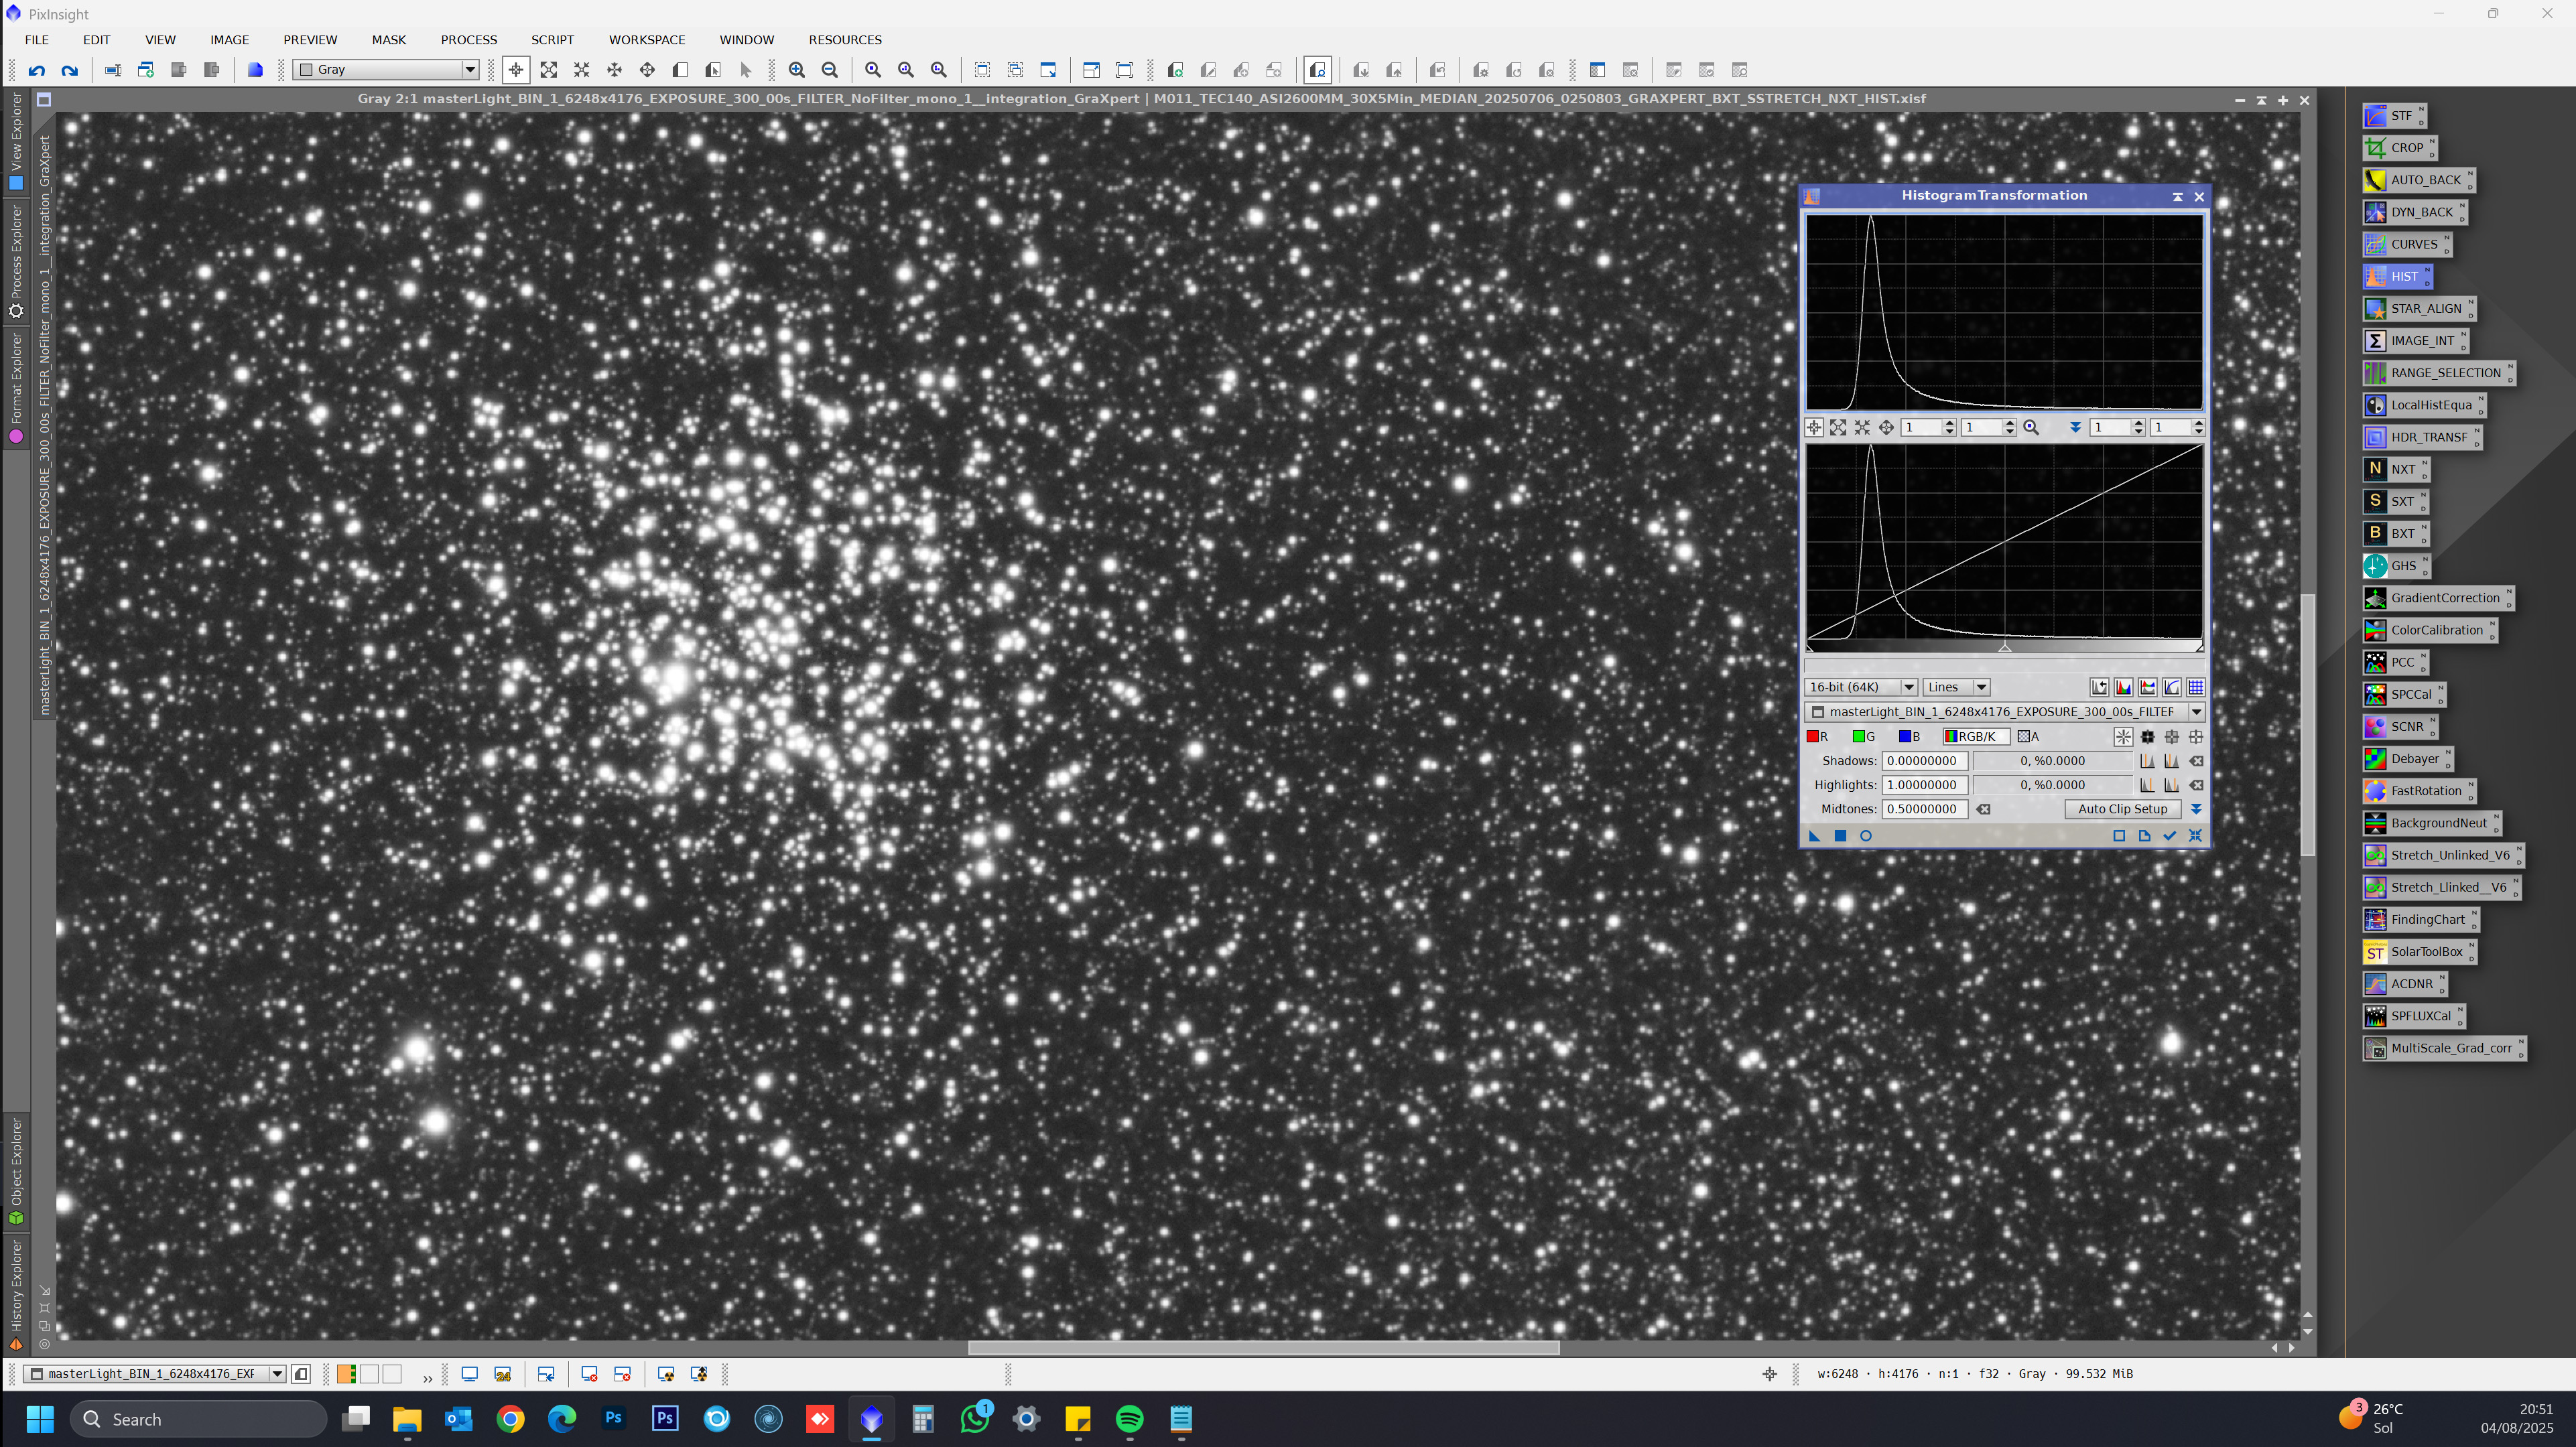Screen dimensions: 2576x1447
Task: Open the Gray channel selector dropdown
Action: 469,70
